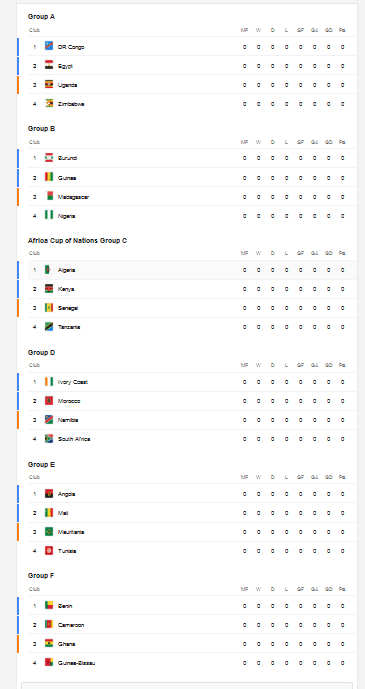Click the Kenya flag icon

pyautogui.click(x=49, y=289)
